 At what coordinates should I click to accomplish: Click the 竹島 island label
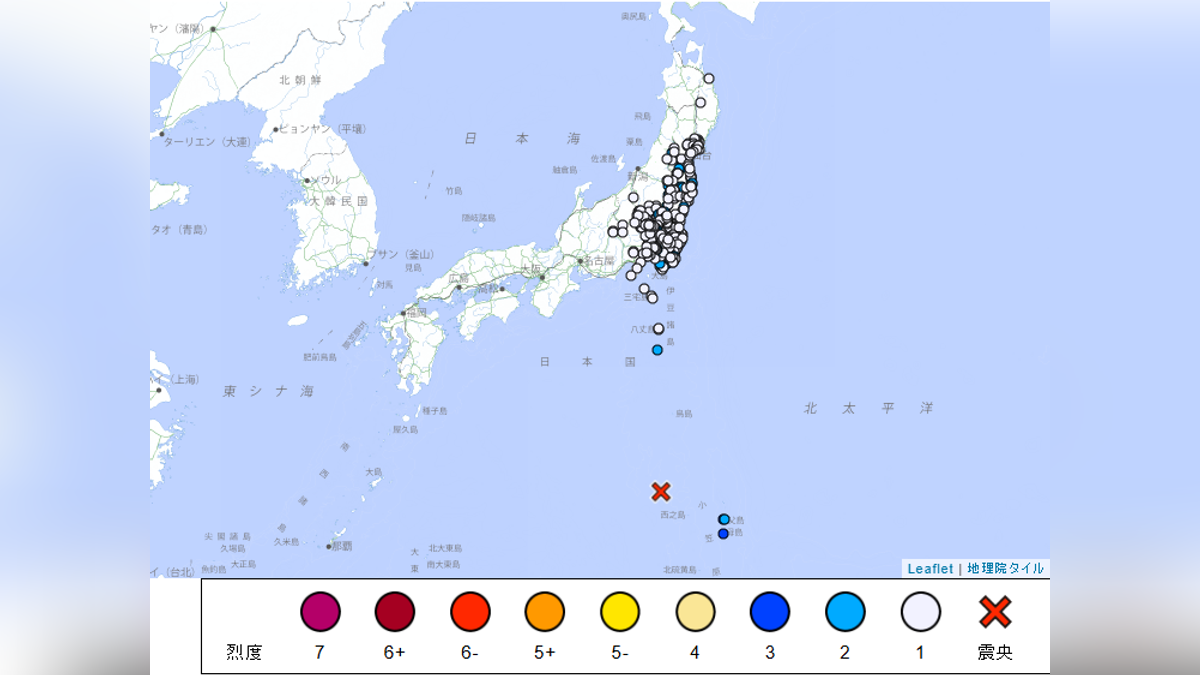(454, 190)
